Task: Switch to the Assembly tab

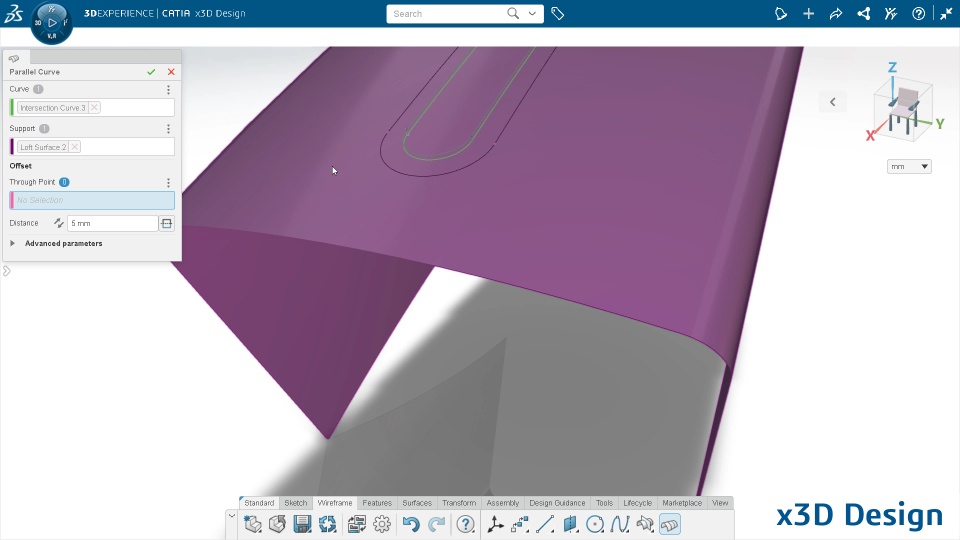Action: (x=503, y=503)
